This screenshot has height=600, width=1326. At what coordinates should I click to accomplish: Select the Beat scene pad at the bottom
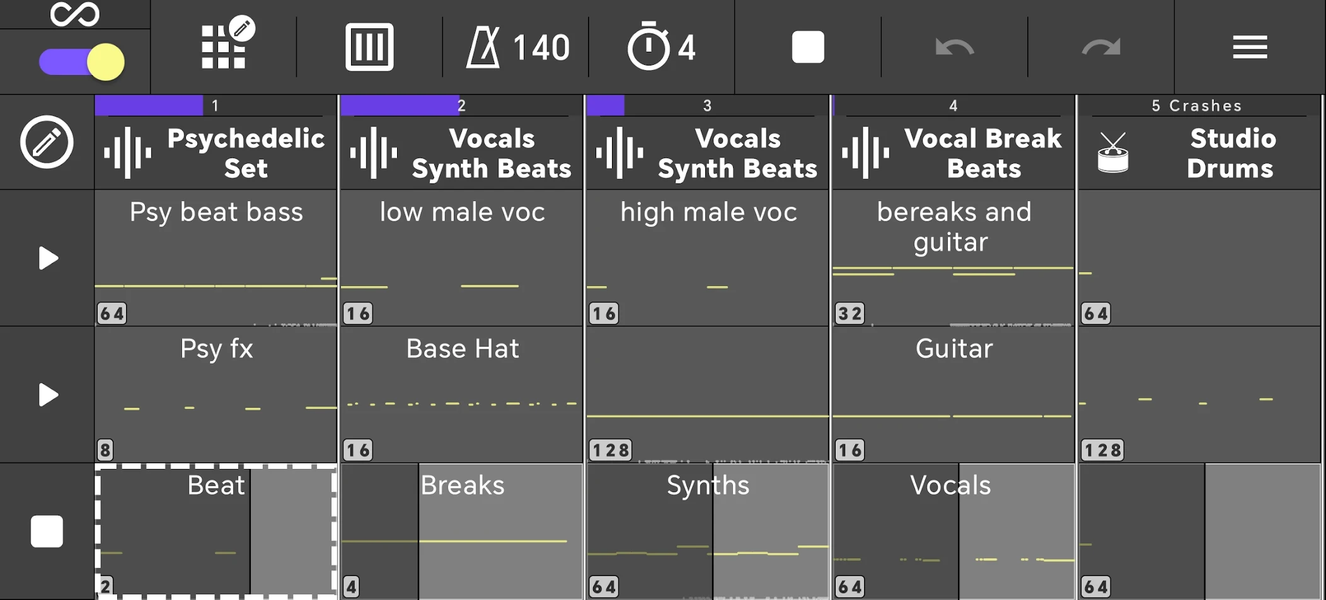[x=215, y=530]
